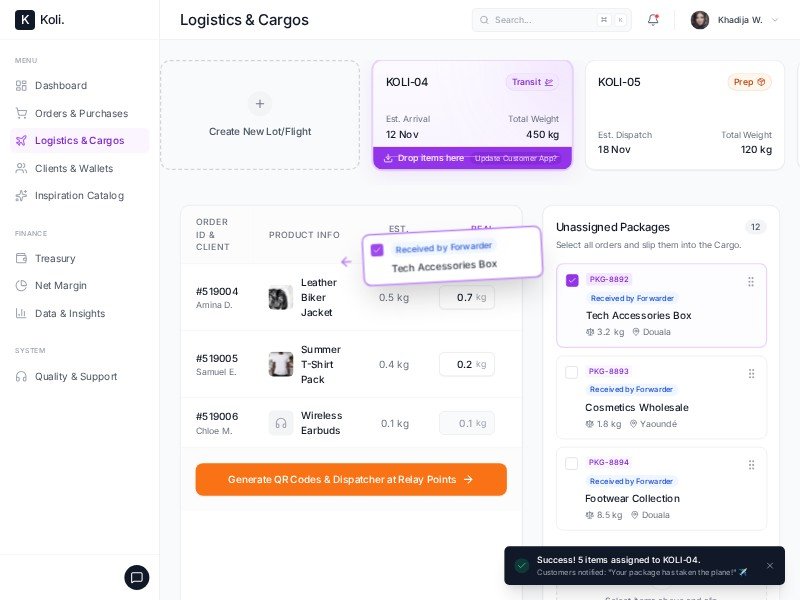Grab the drag handle on PKG-8892
800x600 pixels.
[751, 281]
